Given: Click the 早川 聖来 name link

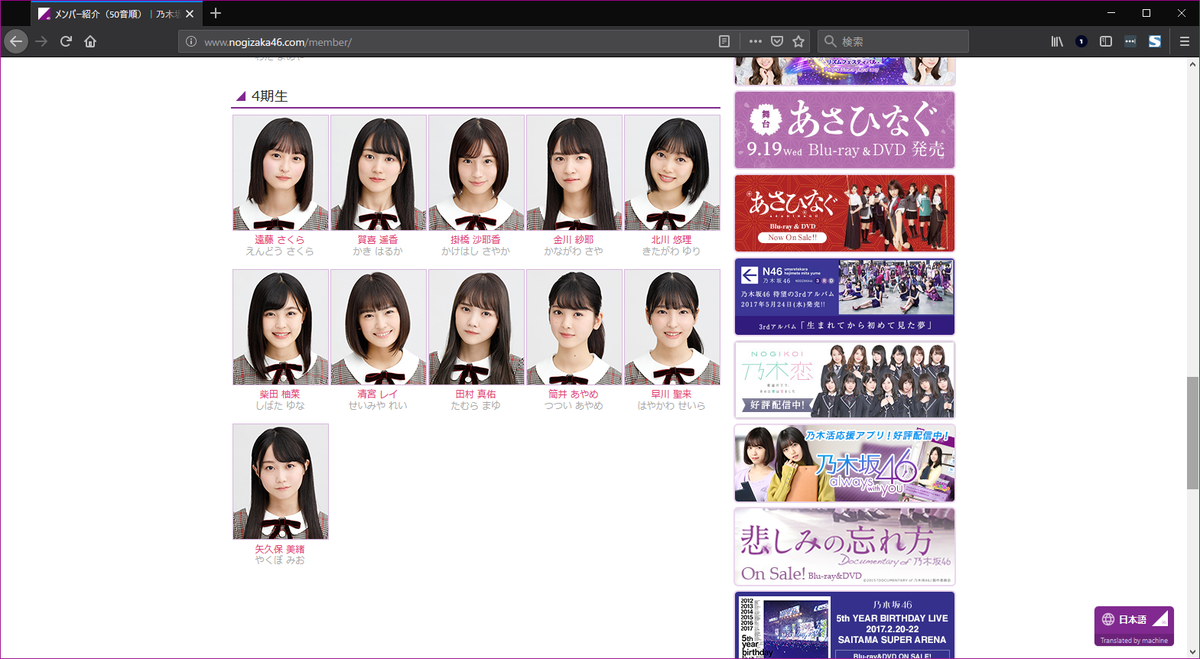Looking at the screenshot, I should click(672, 394).
